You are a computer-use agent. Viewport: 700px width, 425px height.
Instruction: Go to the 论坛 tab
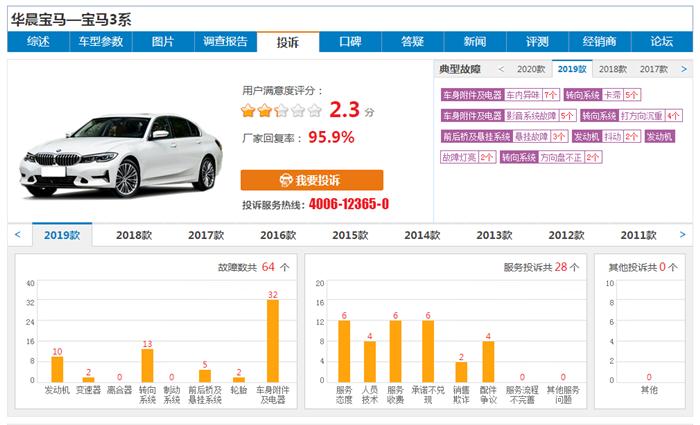[662, 42]
